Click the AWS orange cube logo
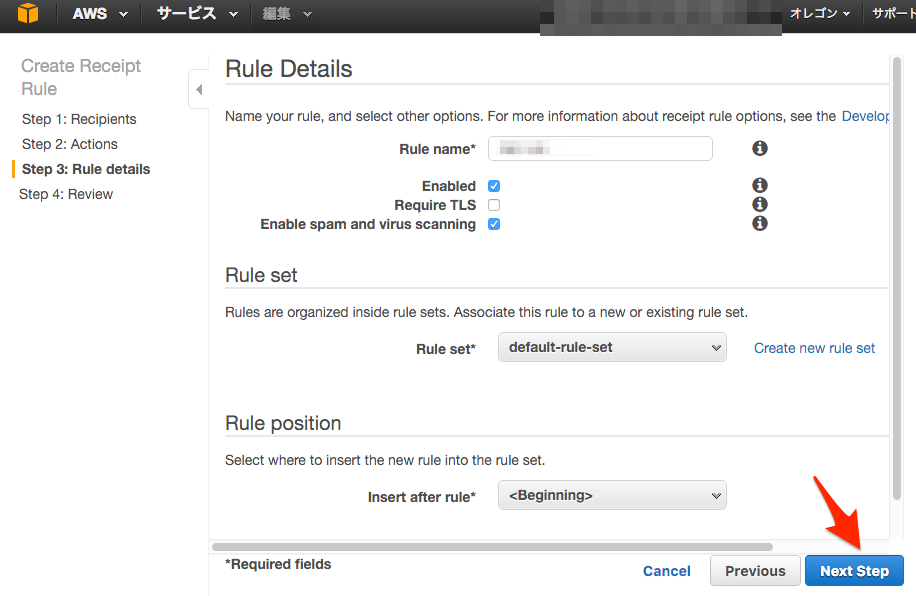 point(28,14)
